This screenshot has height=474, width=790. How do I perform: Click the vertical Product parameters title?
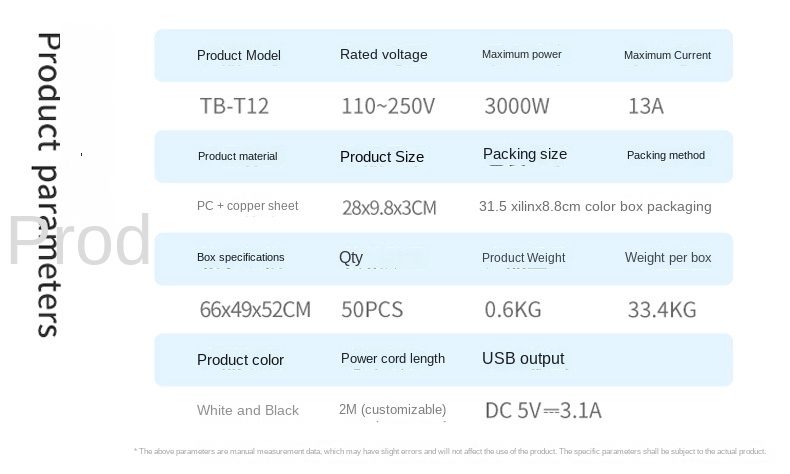point(49,185)
